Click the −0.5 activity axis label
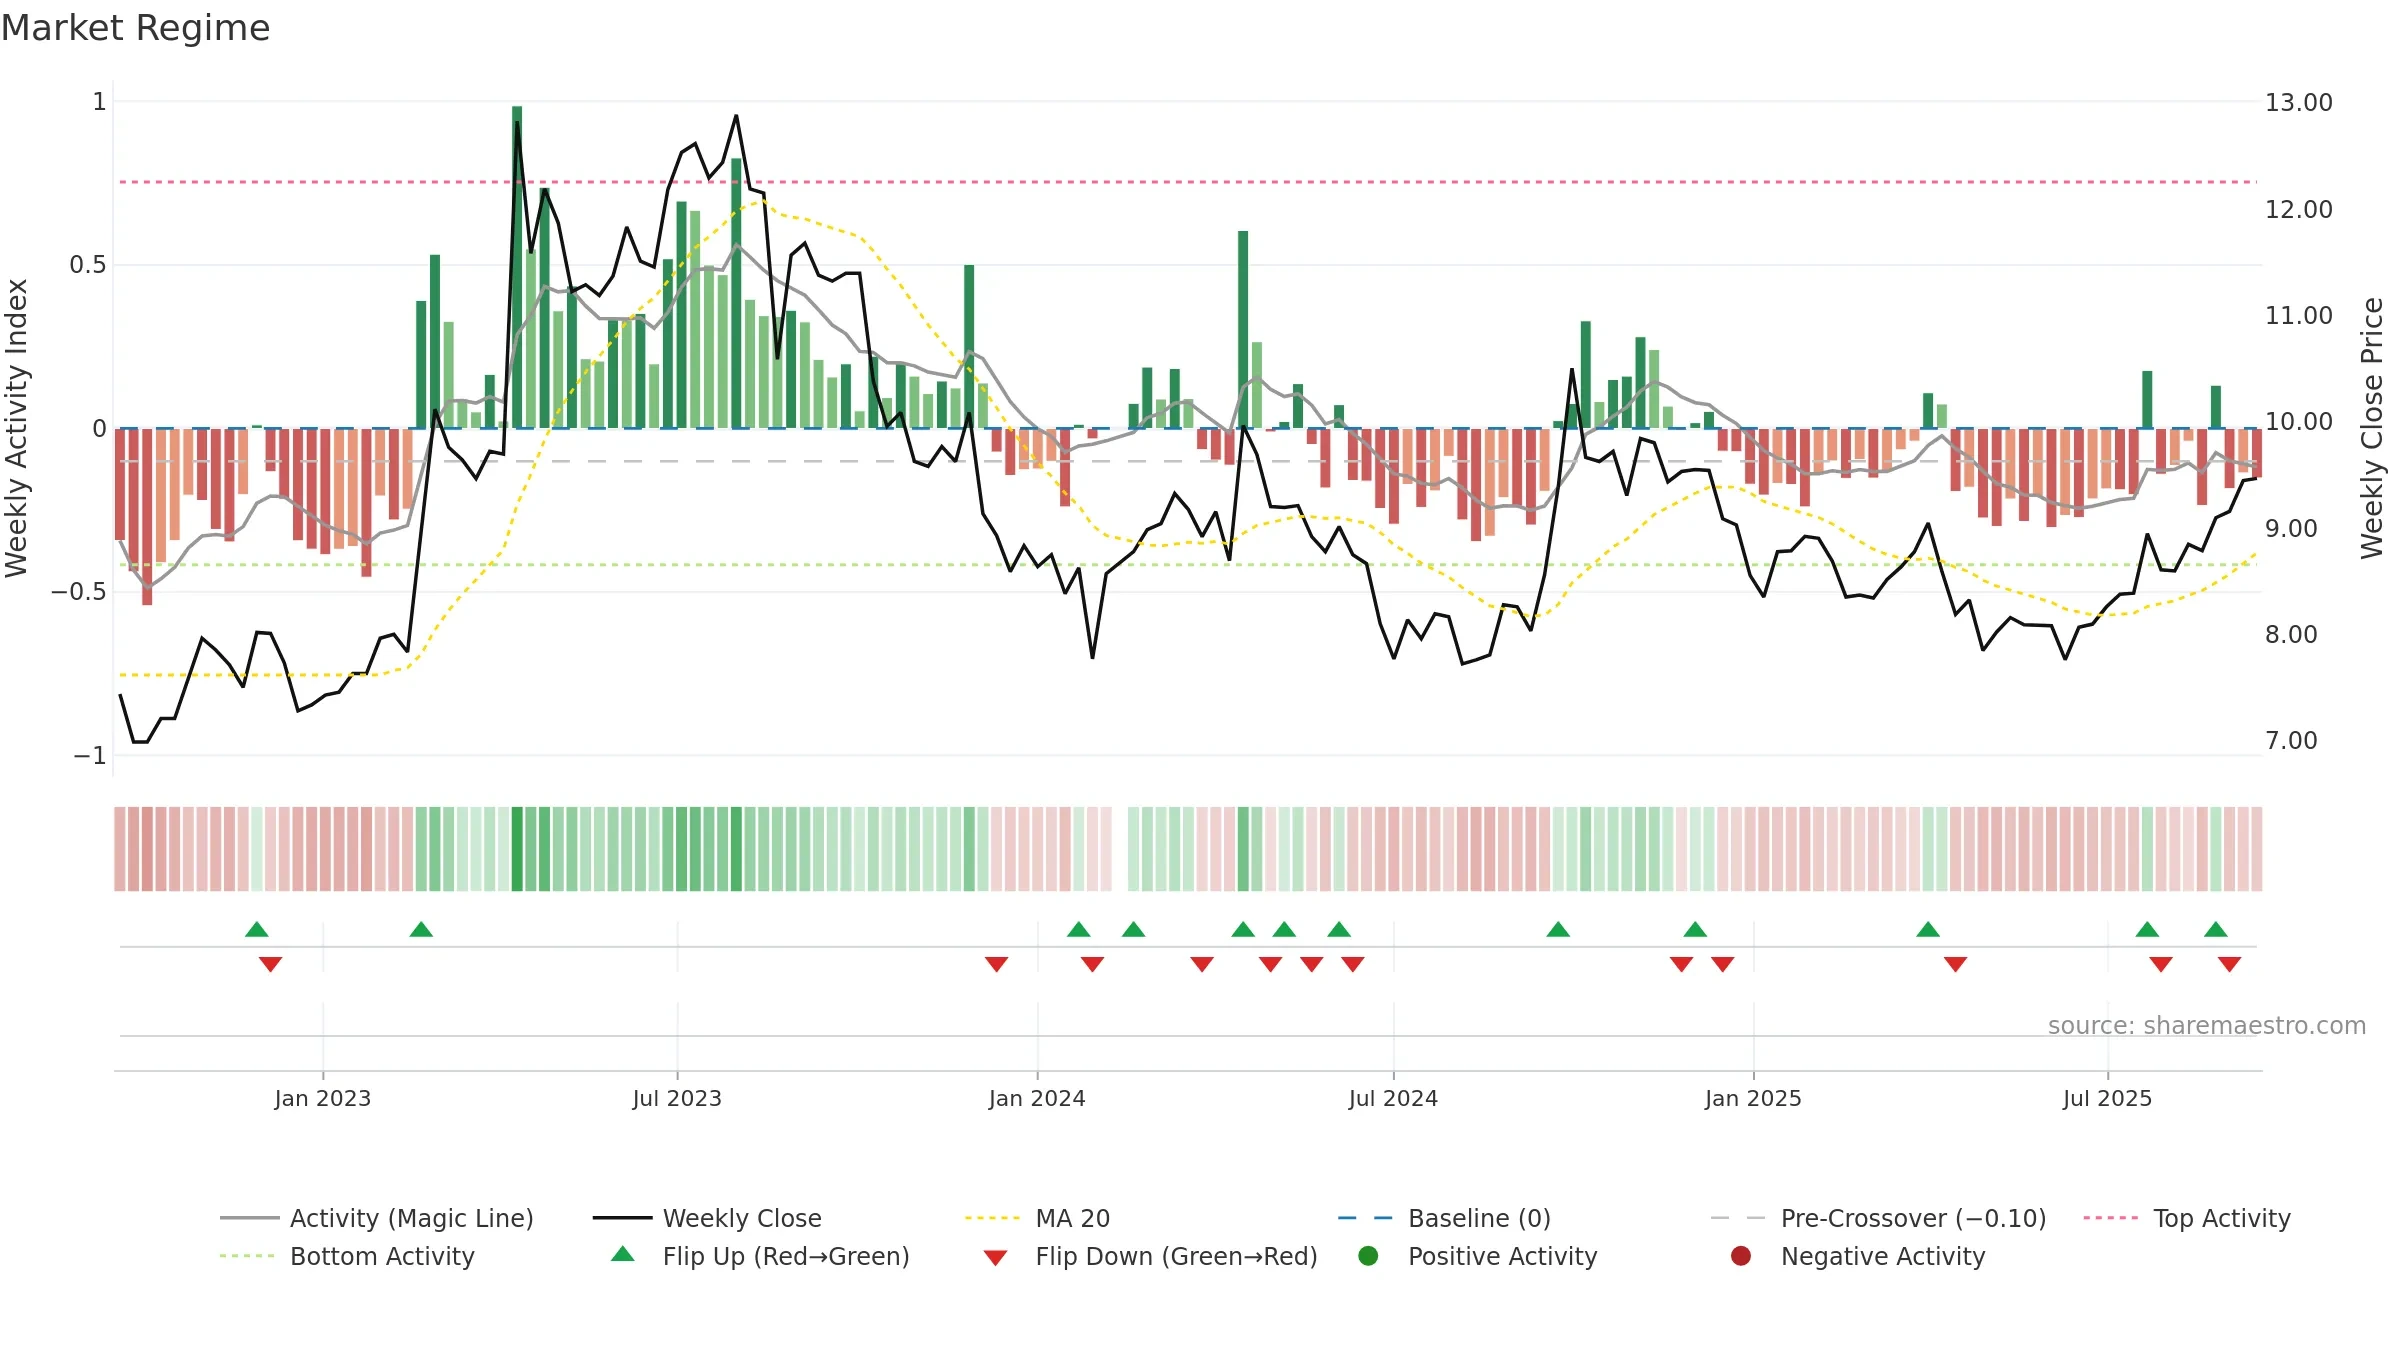 78,592
